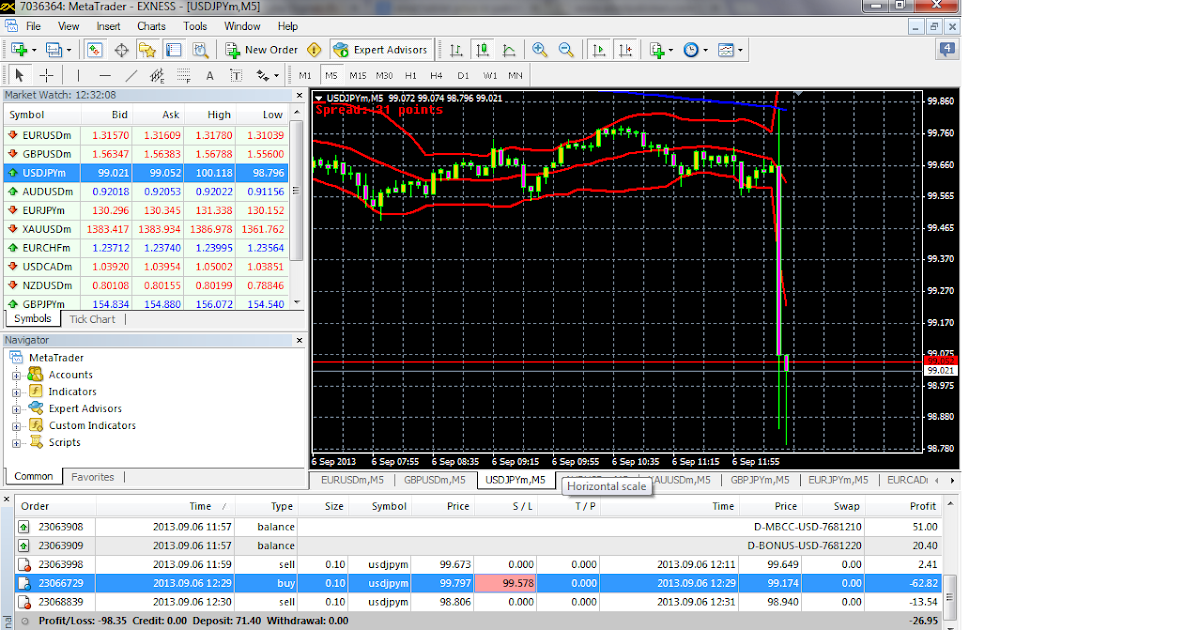Screen dimensions: 1200x630
Task: Expand the Custom Indicators tree node
Action: (x=16, y=426)
